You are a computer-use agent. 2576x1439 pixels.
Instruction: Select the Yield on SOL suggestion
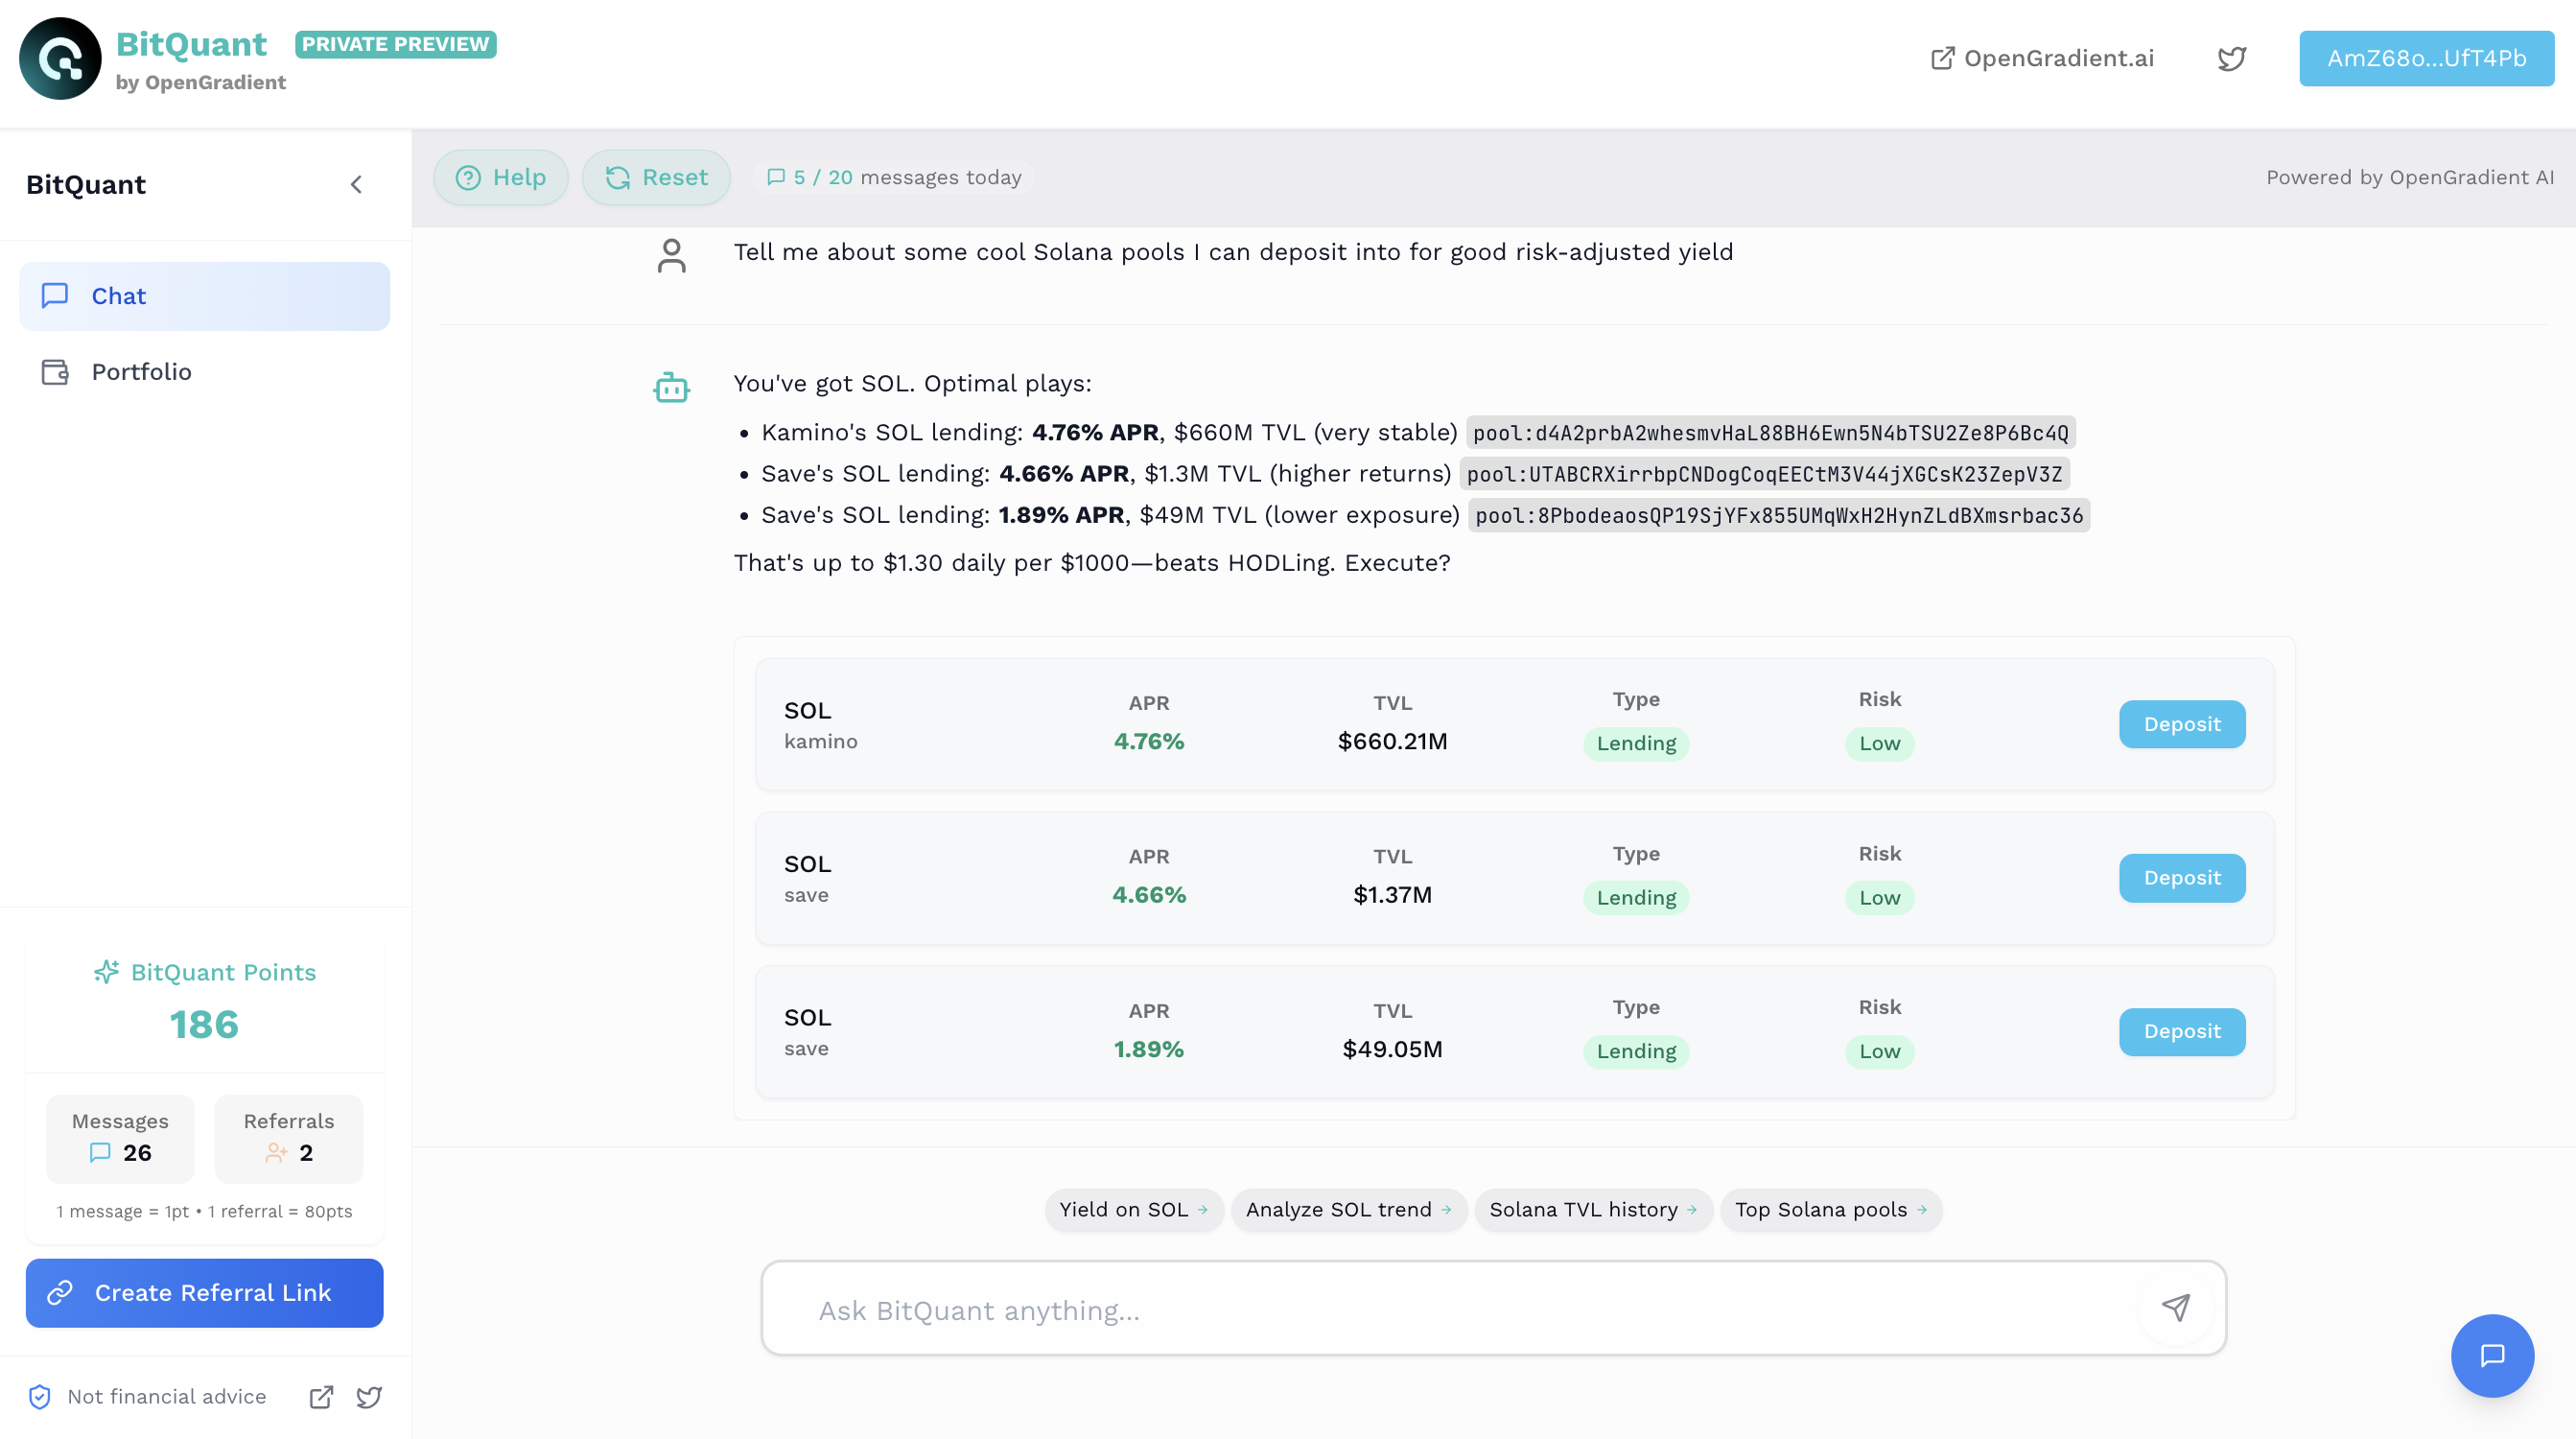pos(1132,1209)
